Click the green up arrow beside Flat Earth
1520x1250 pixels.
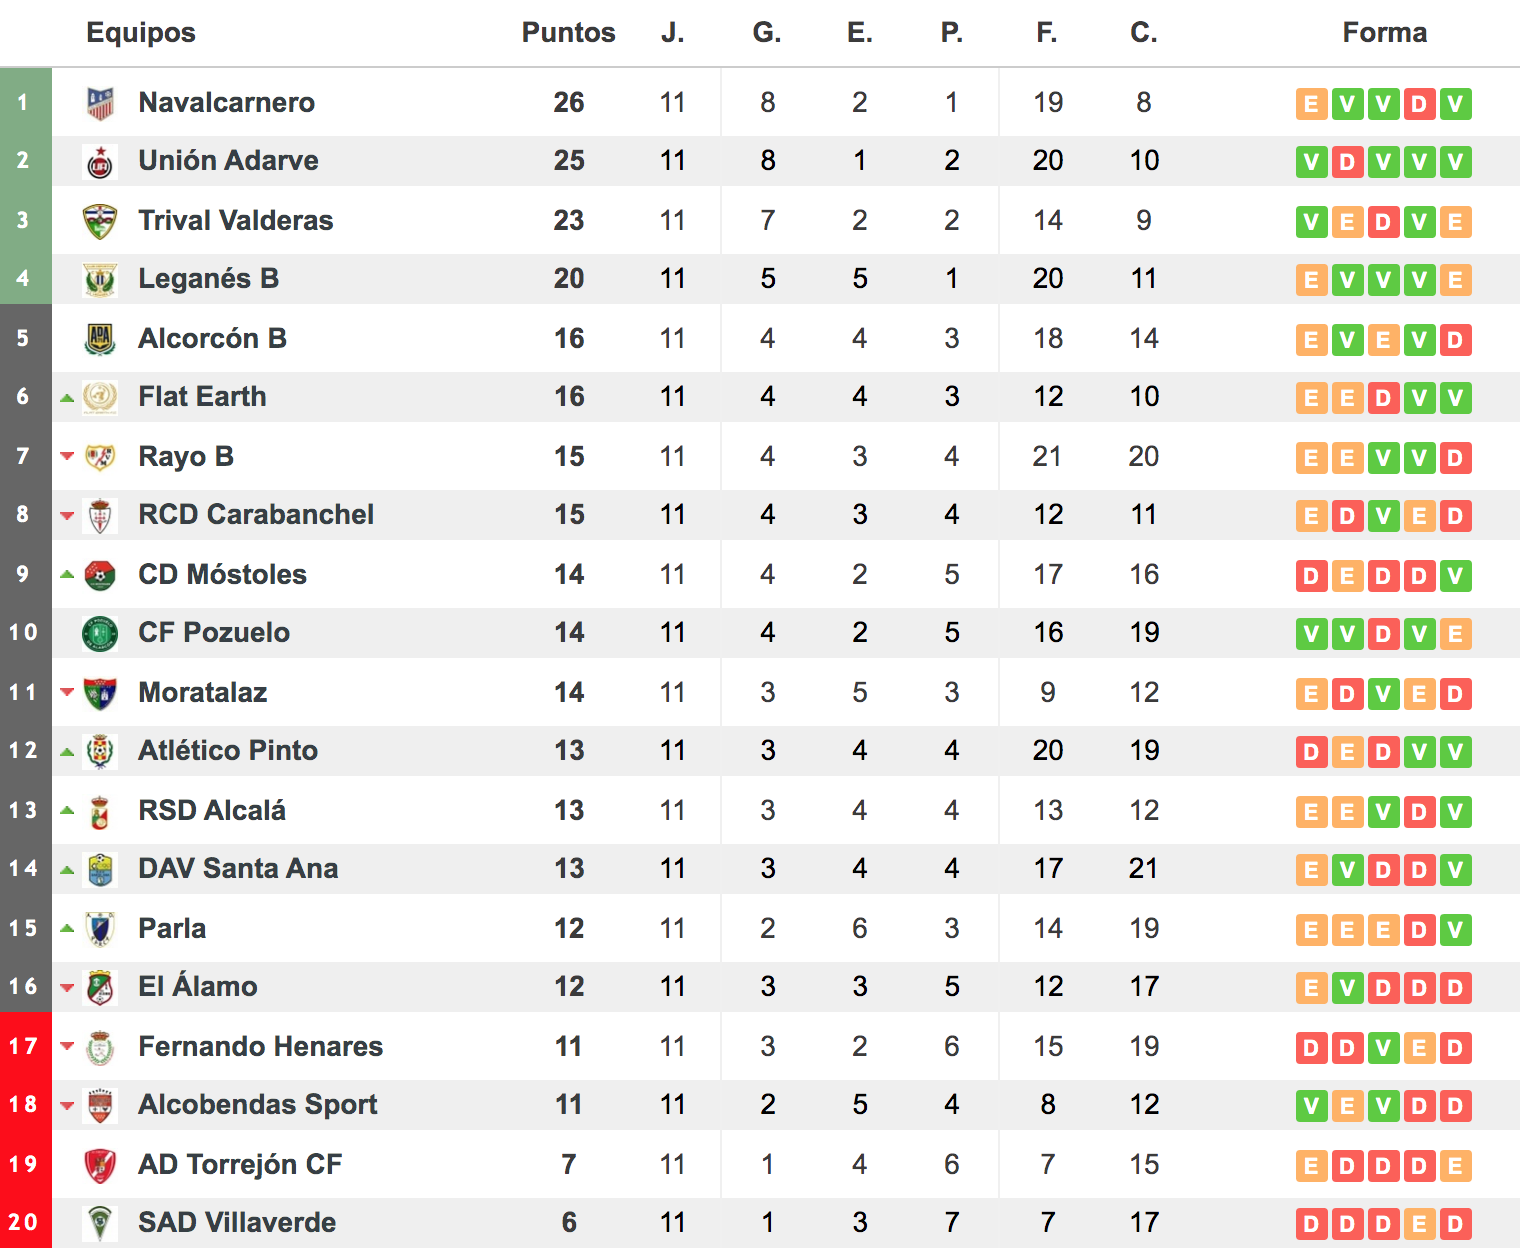pos(67,398)
